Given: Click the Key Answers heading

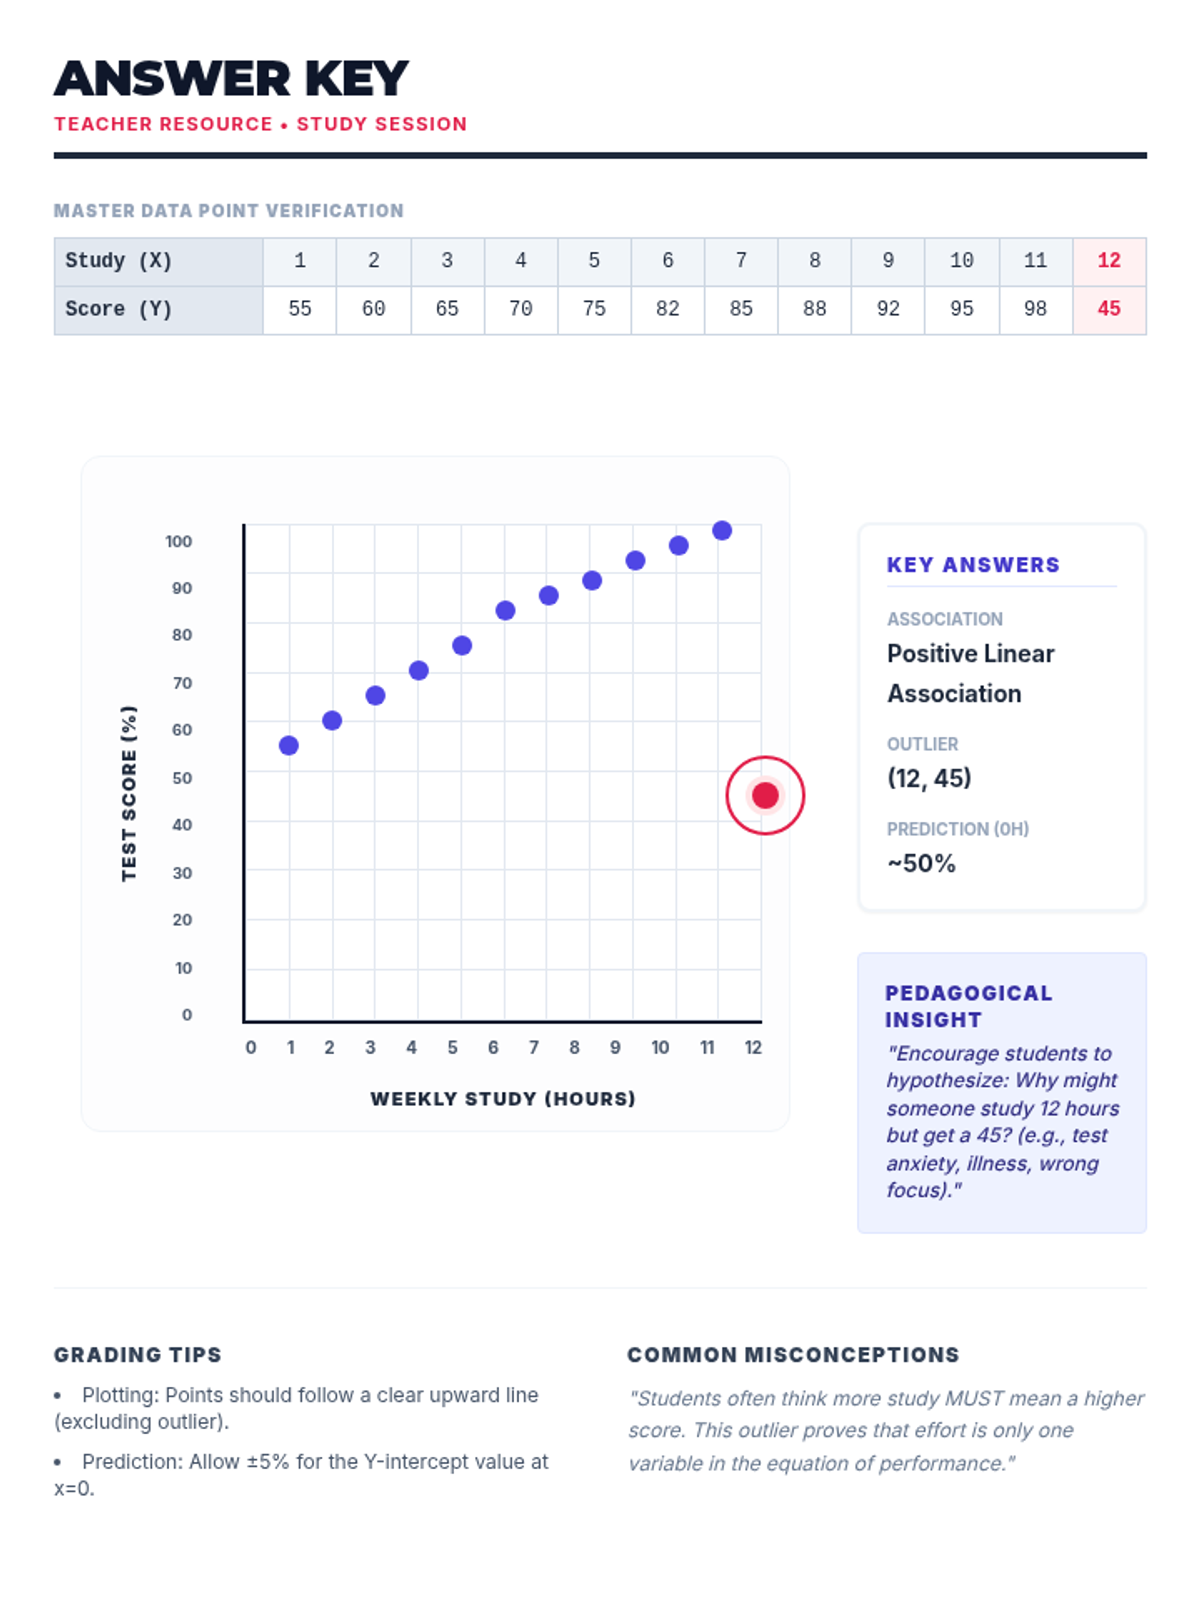Looking at the screenshot, I should 973,565.
